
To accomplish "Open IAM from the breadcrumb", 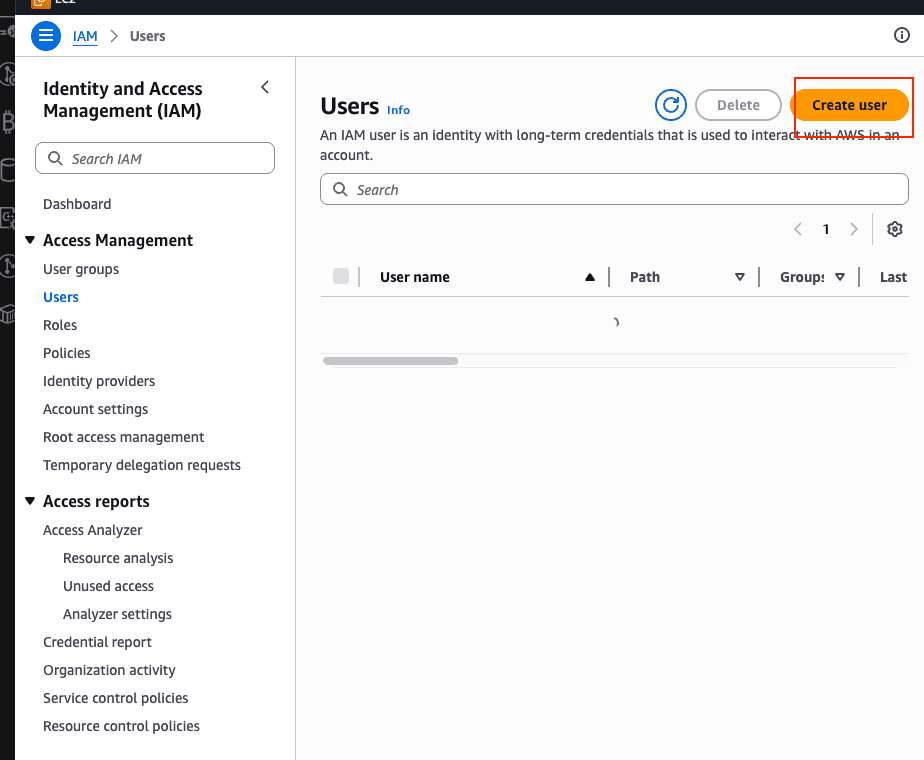I will pos(85,36).
